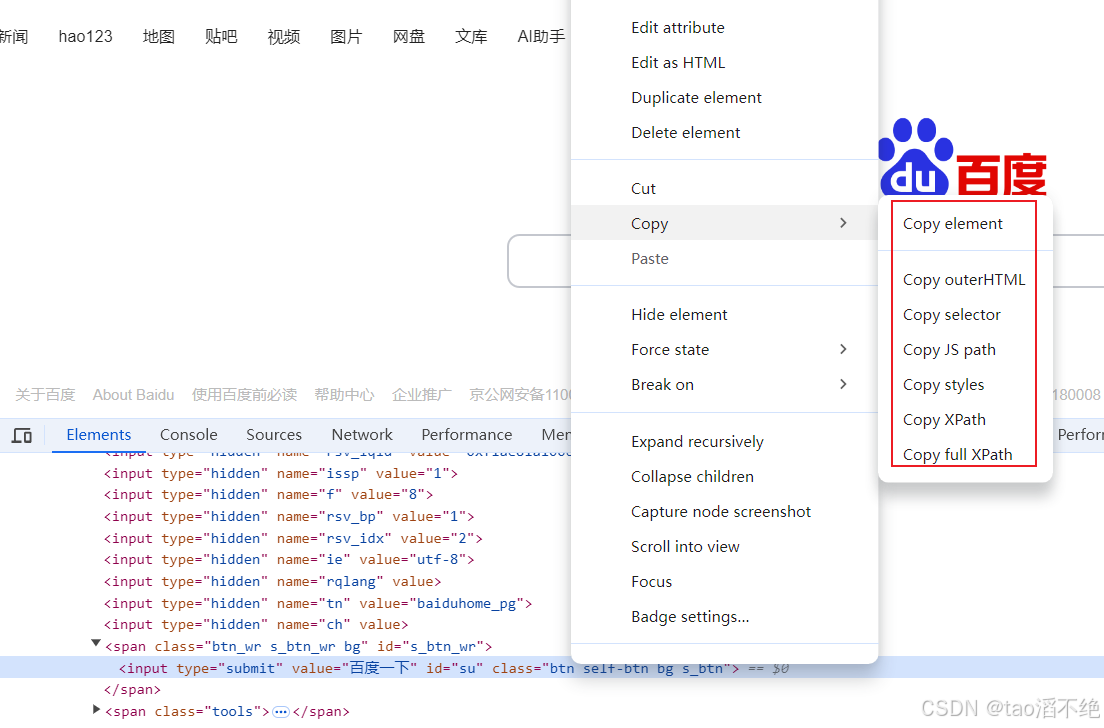Choose the Paste menu entry
This screenshot has width=1104, height=728.
pyautogui.click(x=649, y=258)
